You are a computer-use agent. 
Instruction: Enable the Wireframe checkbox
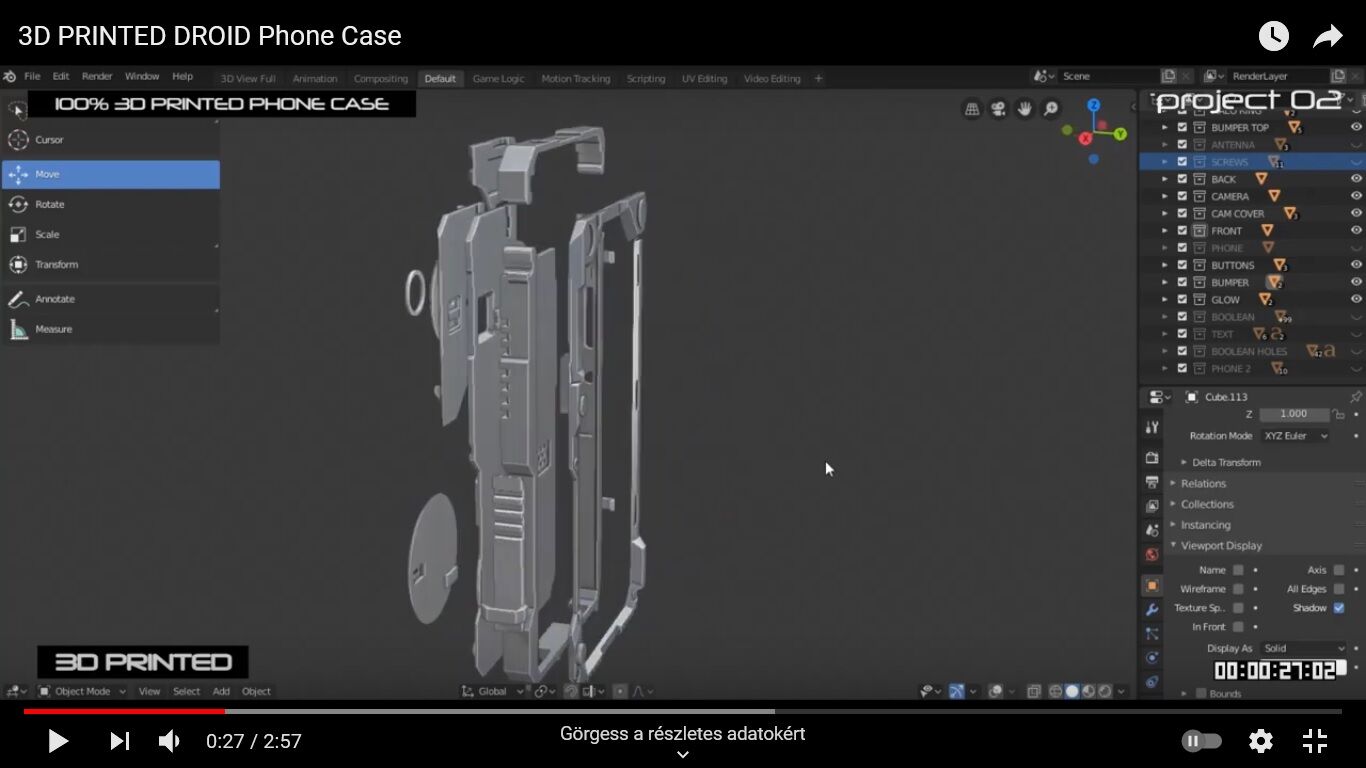1238,589
